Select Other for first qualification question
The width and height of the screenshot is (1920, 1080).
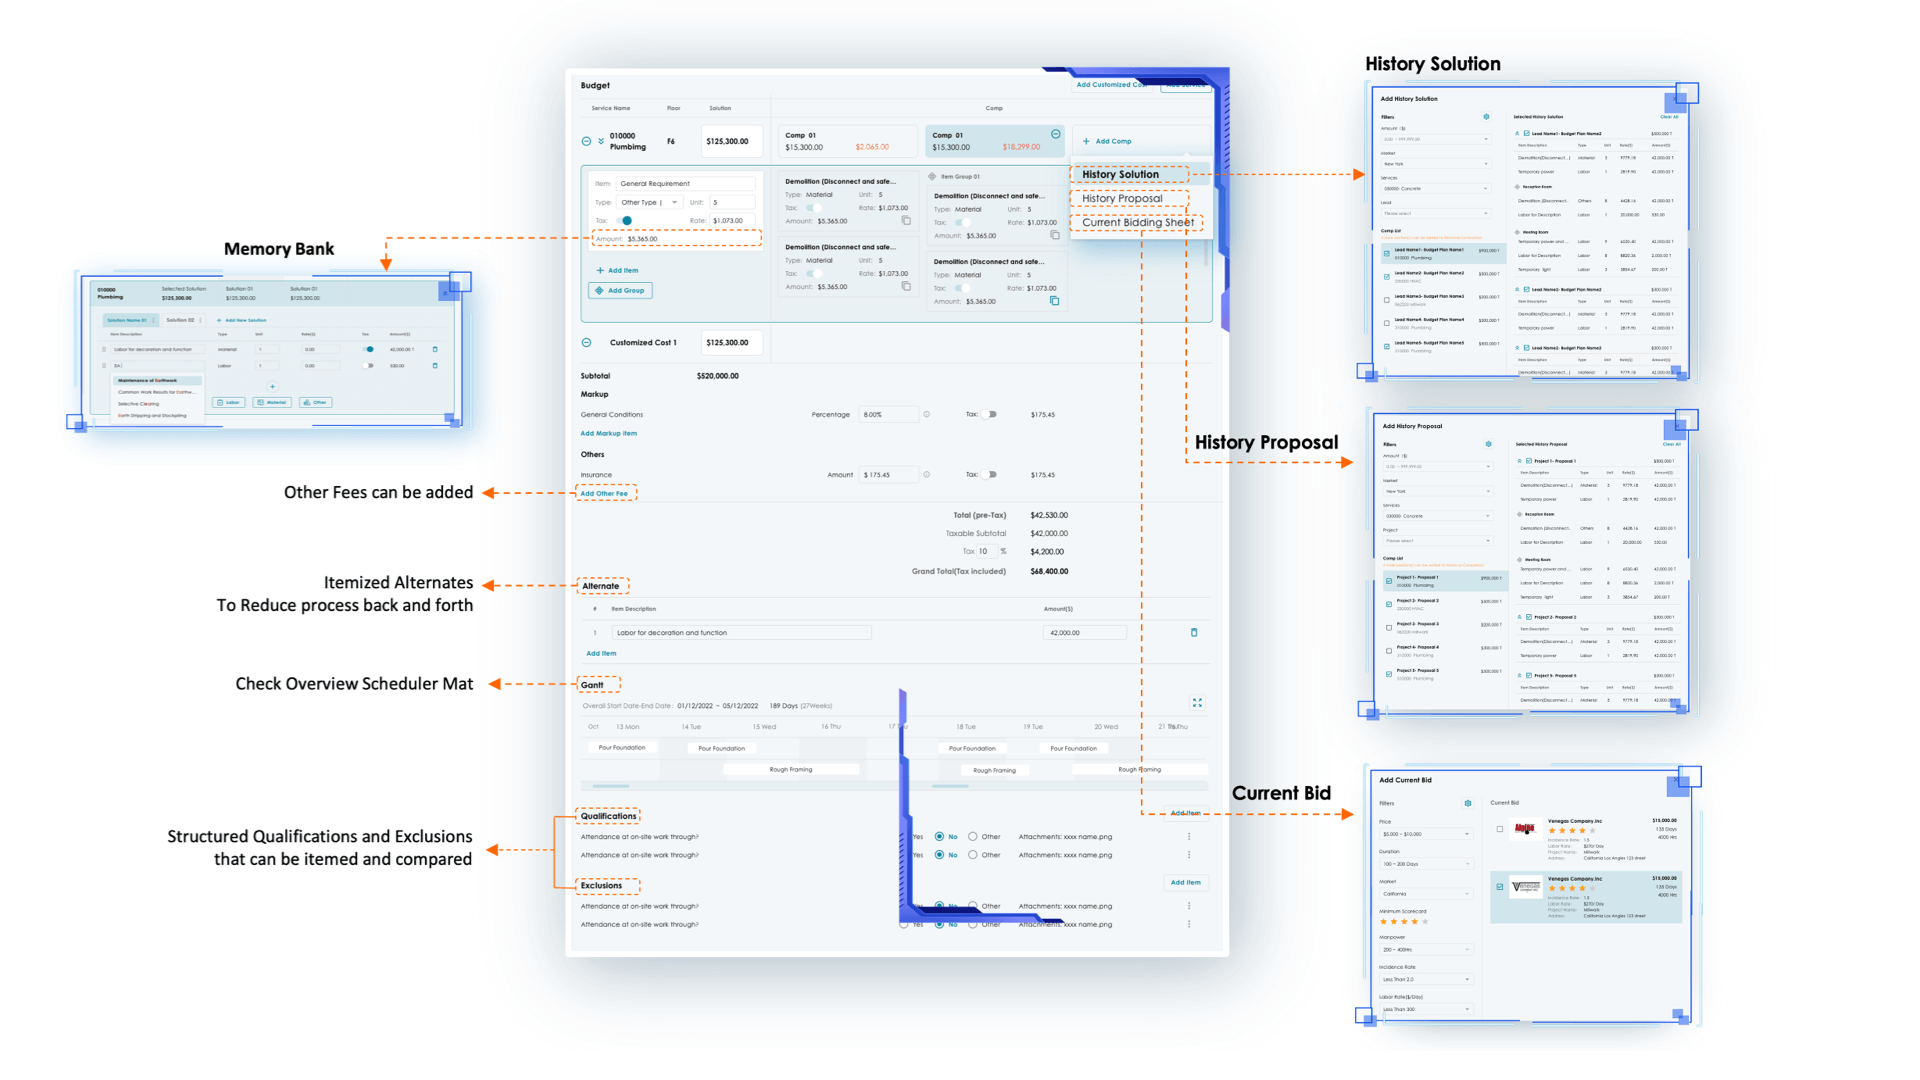click(973, 837)
